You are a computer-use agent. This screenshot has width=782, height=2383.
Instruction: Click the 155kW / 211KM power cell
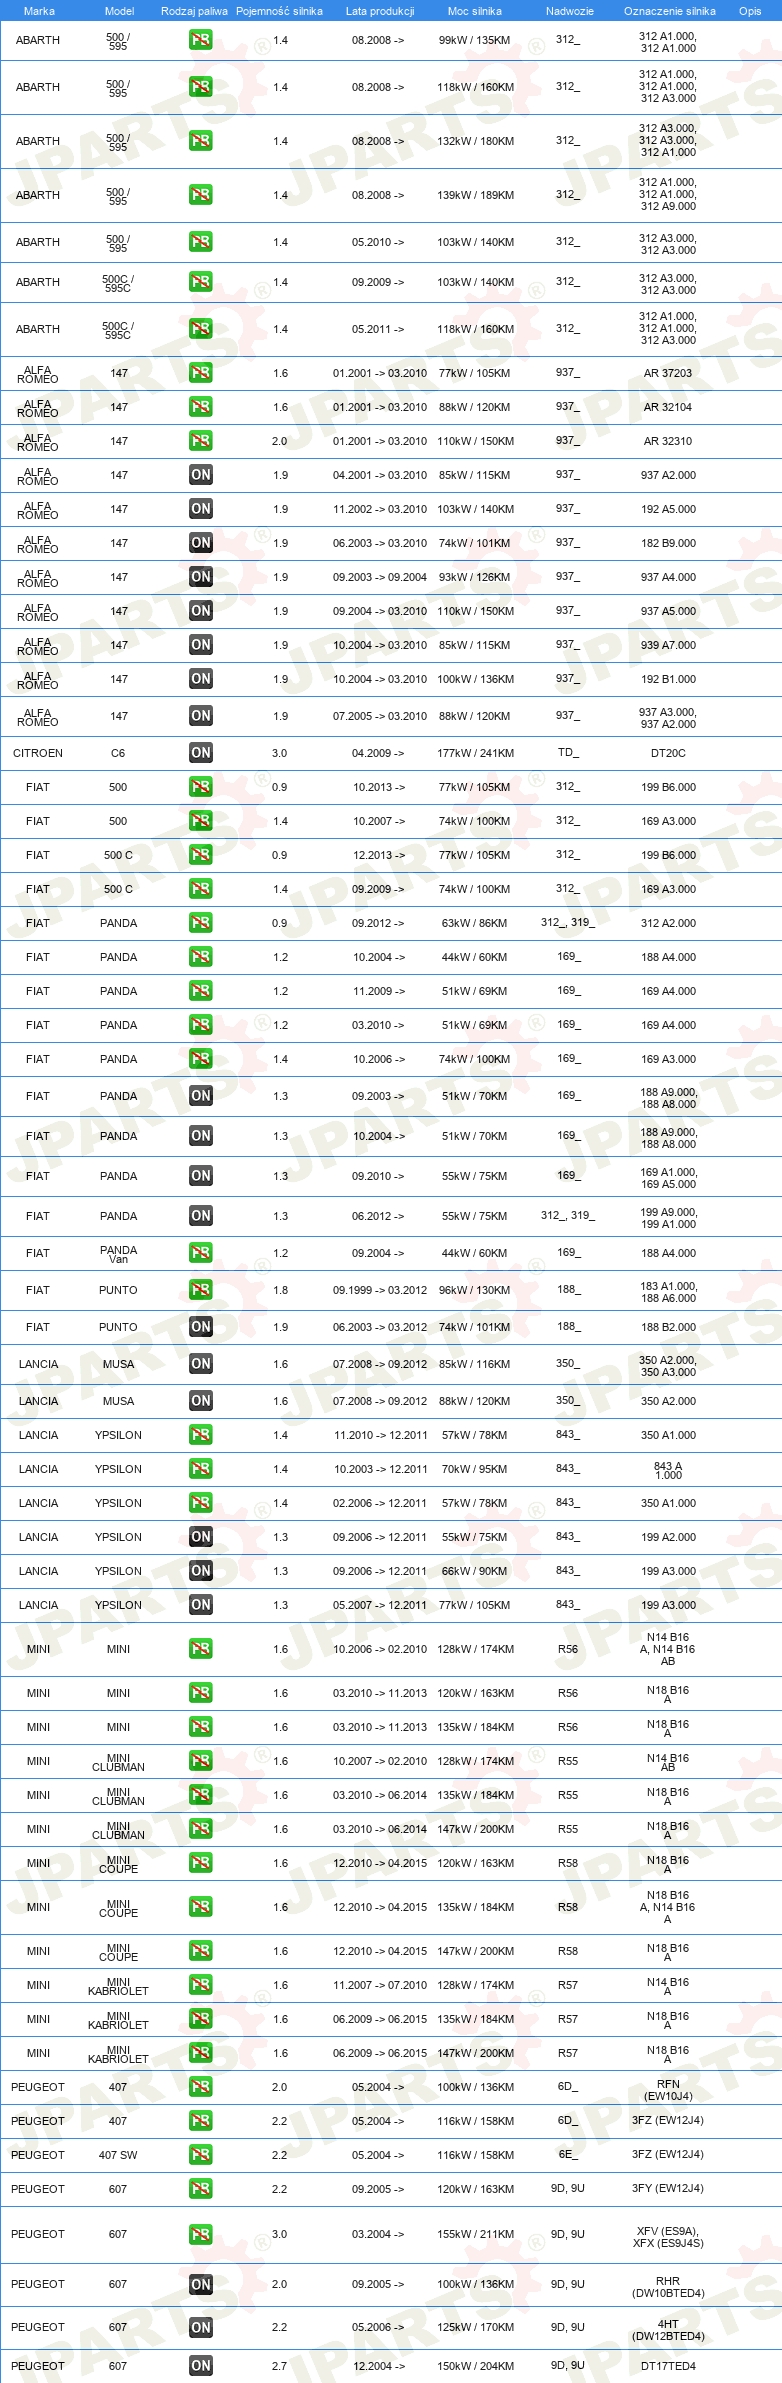(x=475, y=2234)
